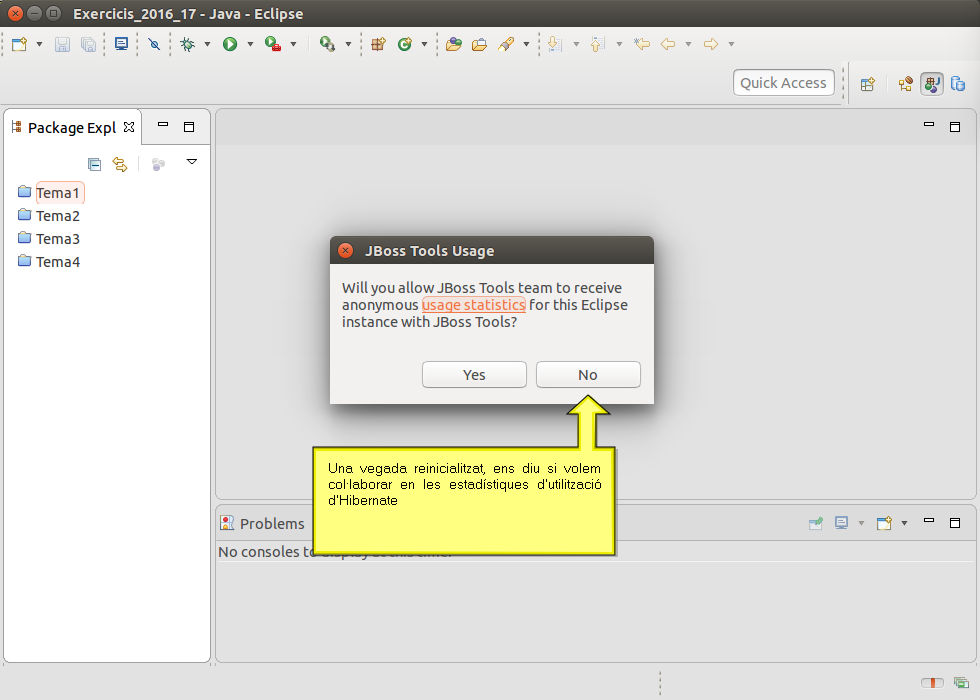Maximize the editor area
Viewport: 980px width, 700px height.
point(955,127)
